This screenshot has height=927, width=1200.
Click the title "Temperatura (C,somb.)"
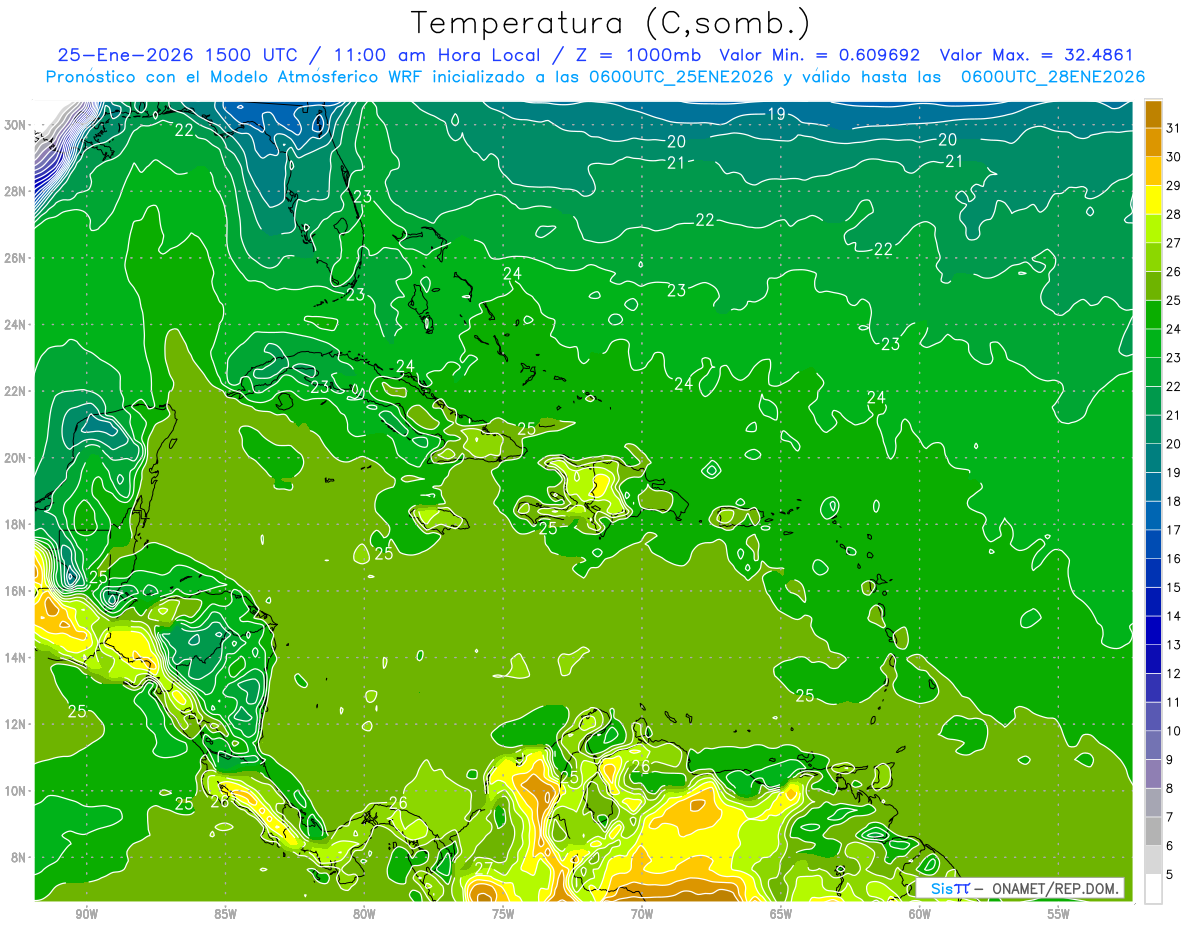(x=611, y=23)
